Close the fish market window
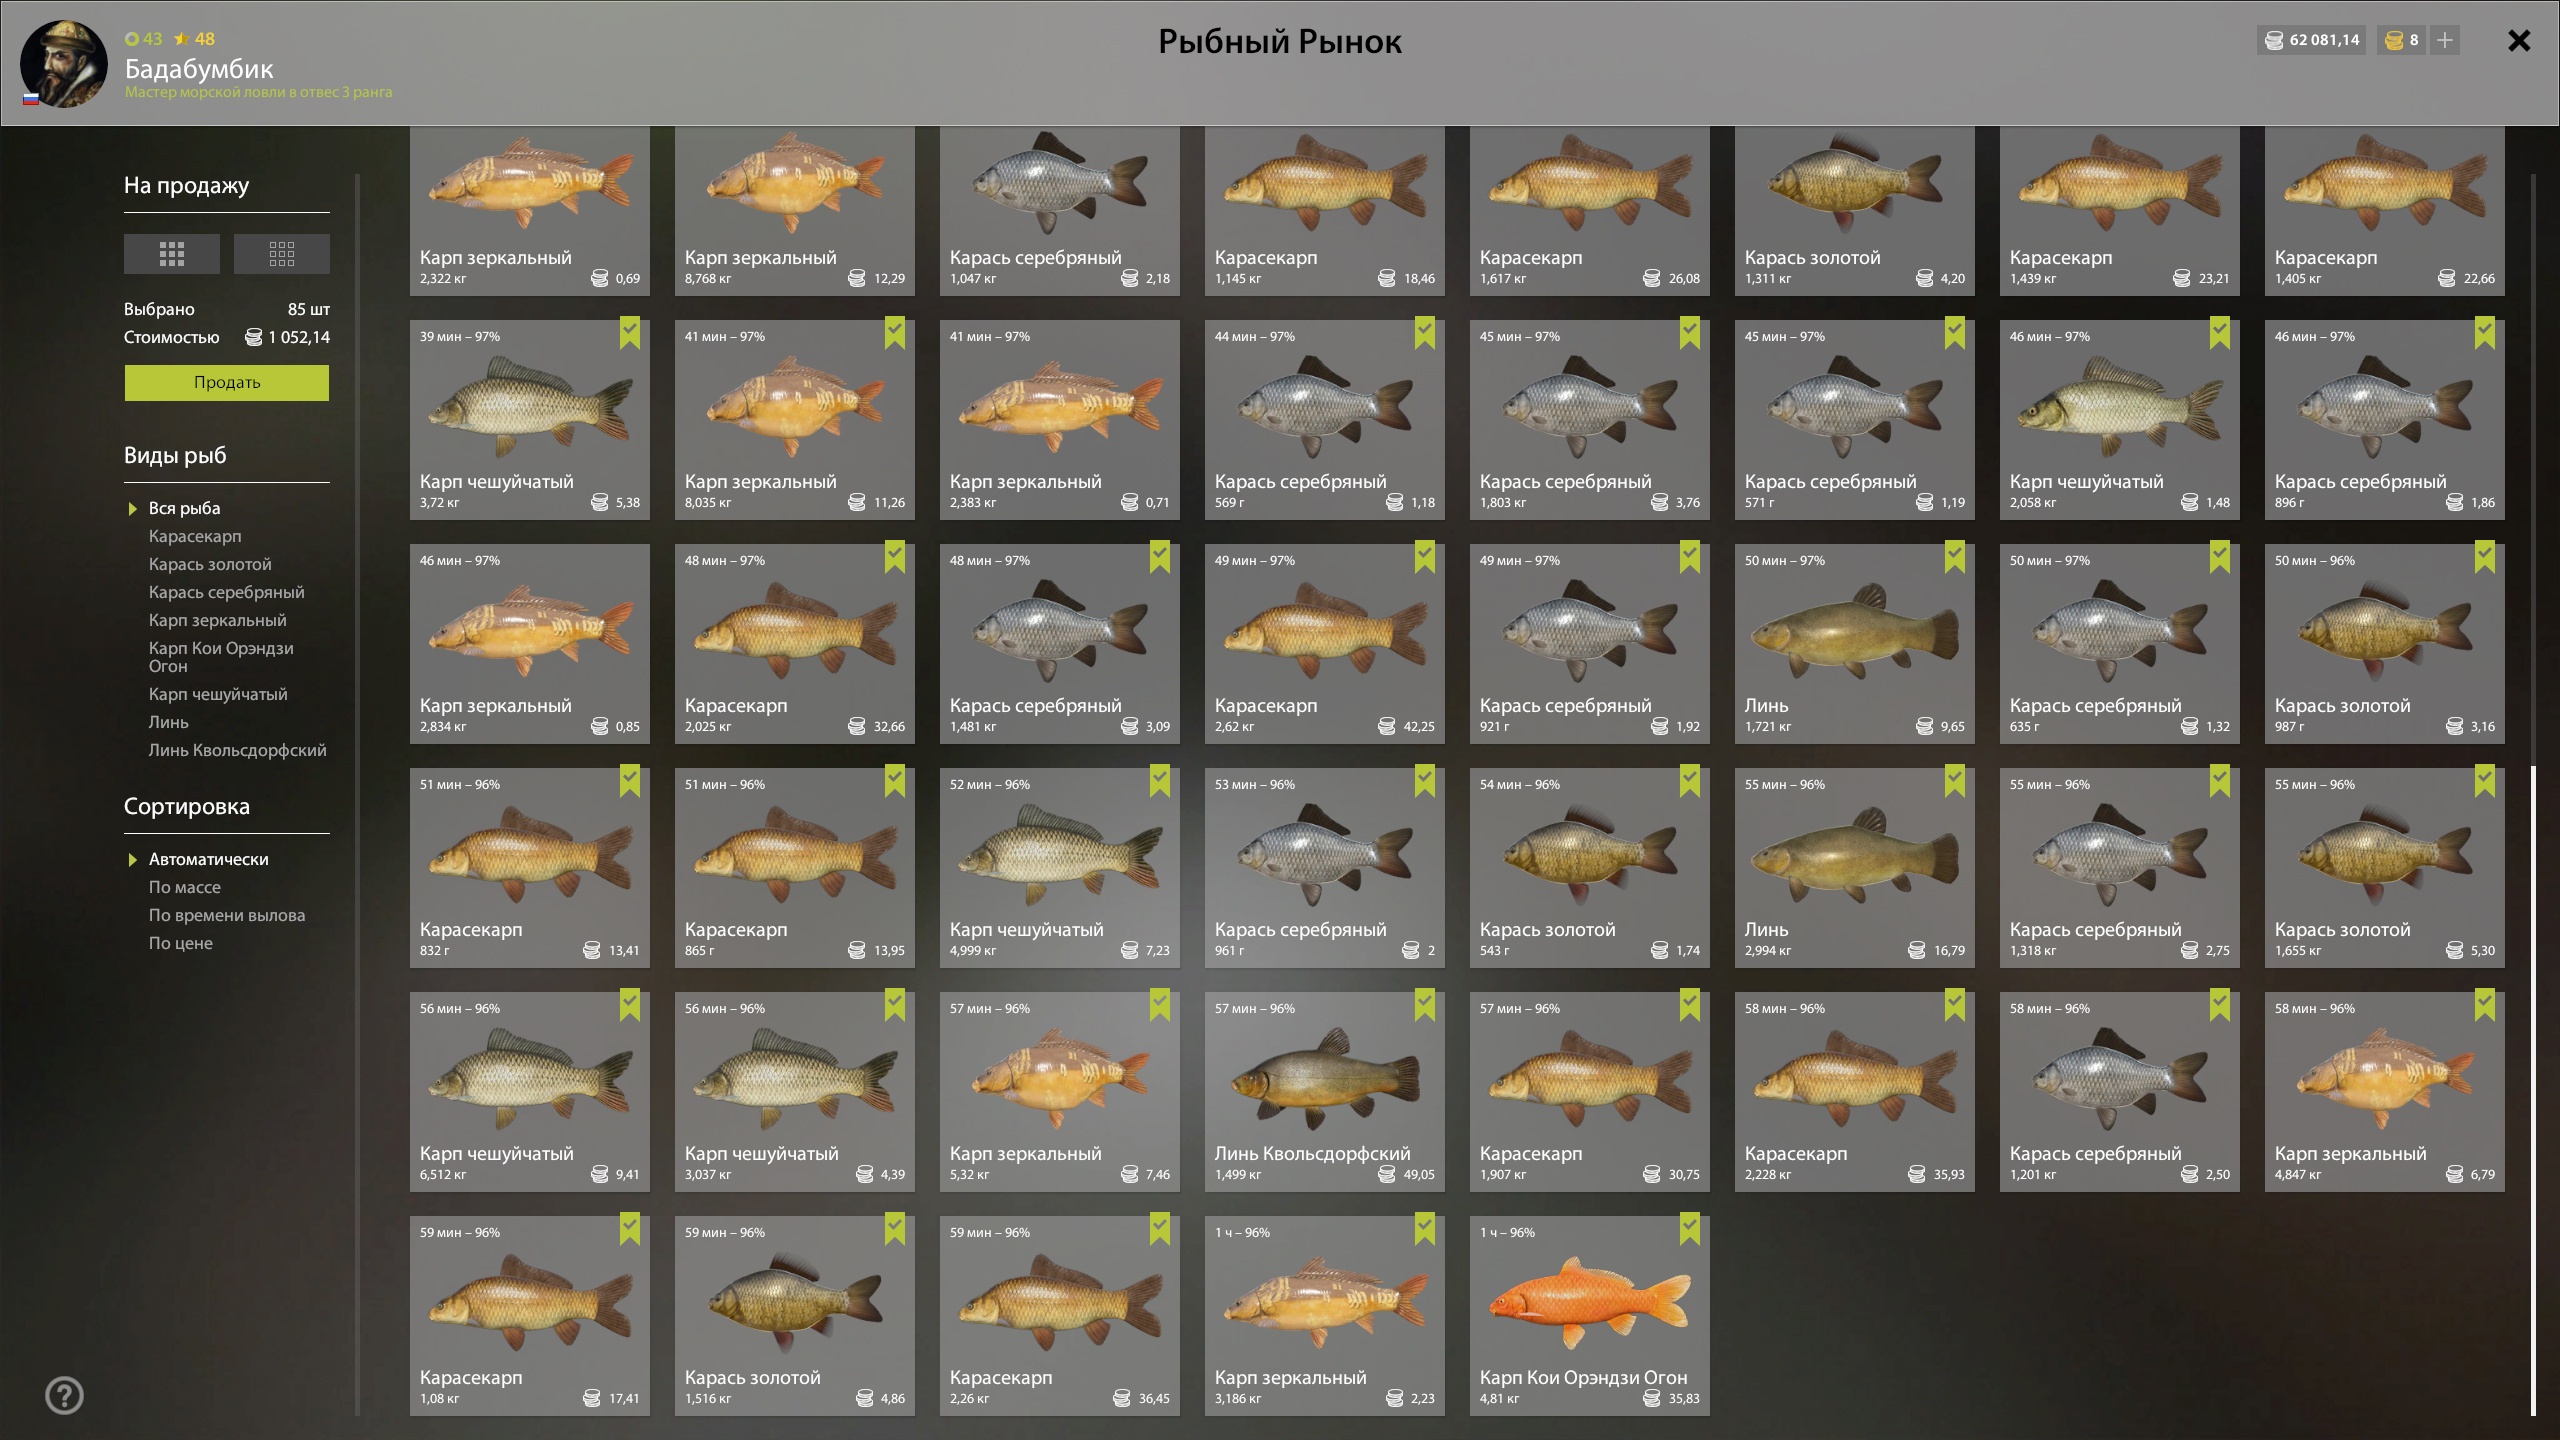 point(2519,41)
